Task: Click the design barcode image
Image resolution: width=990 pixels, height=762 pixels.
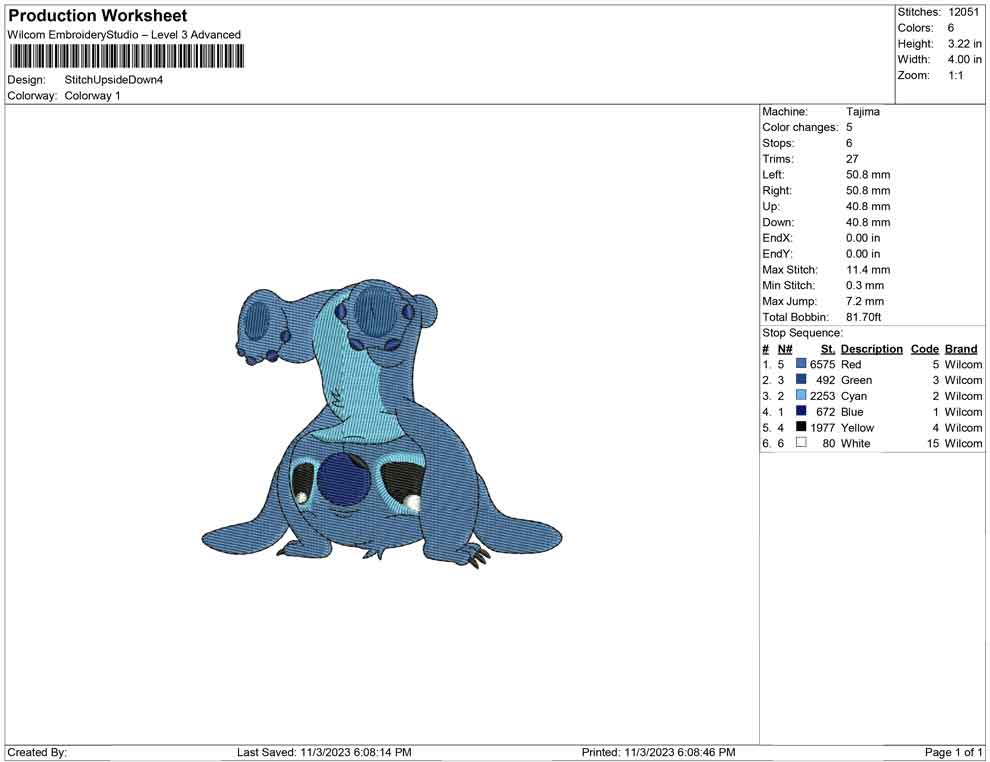Action: (127, 57)
